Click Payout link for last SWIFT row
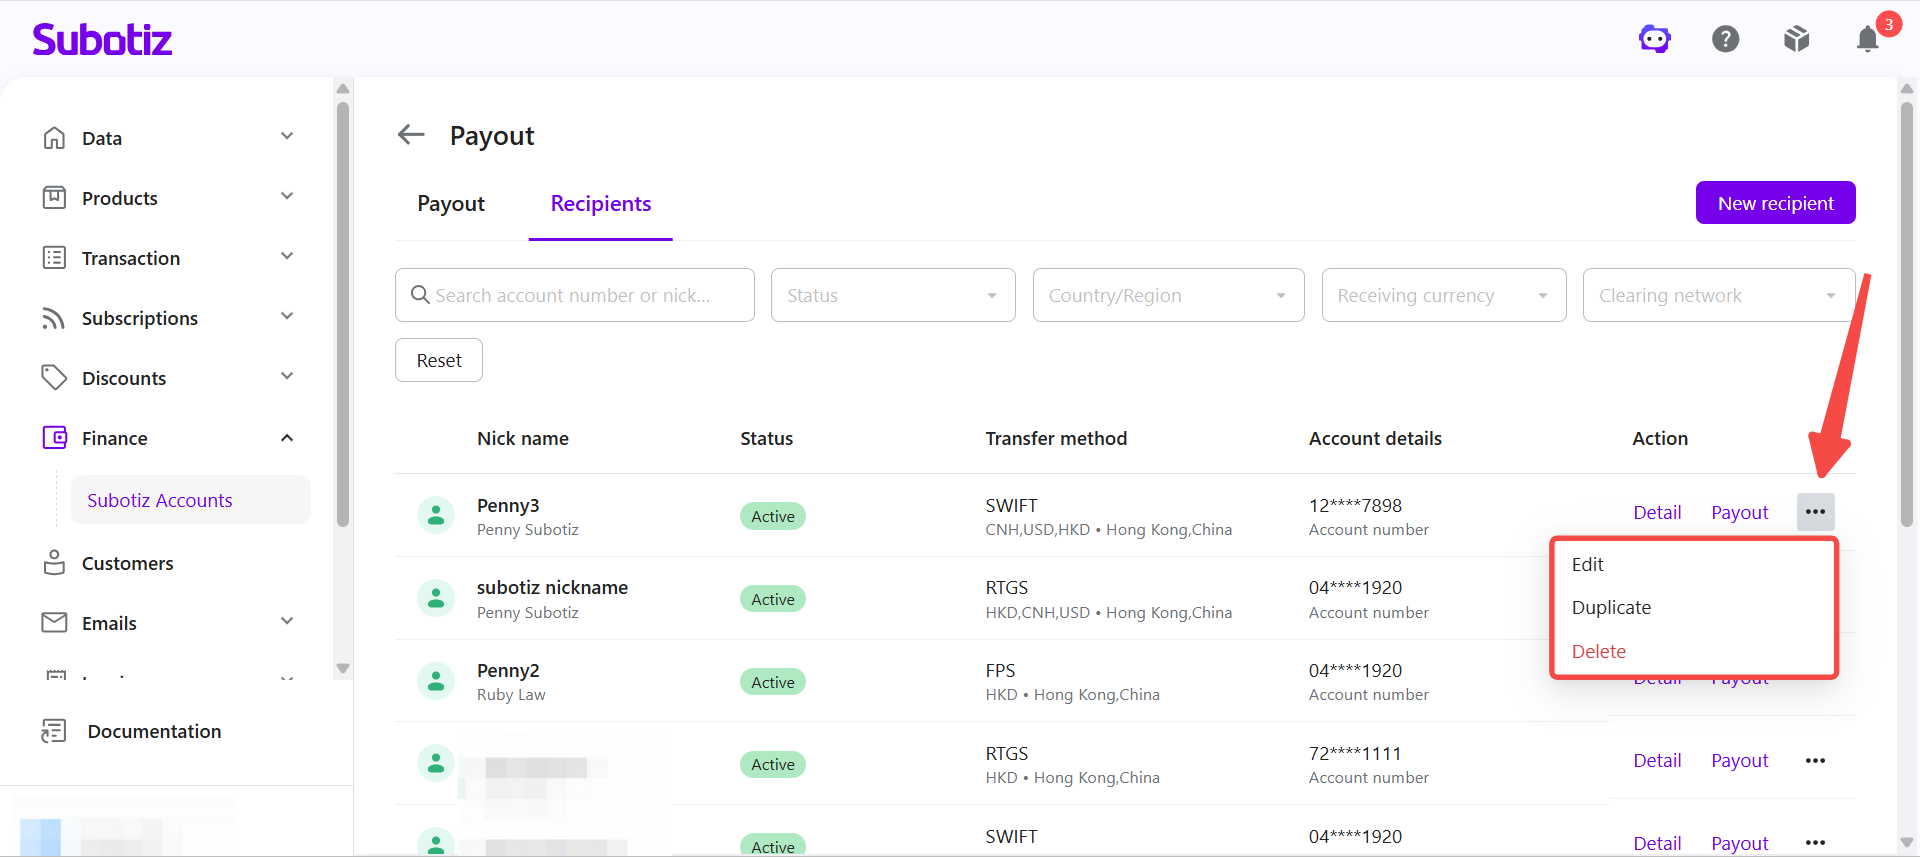The image size is (1920, 857). (x=1739, y=843)
